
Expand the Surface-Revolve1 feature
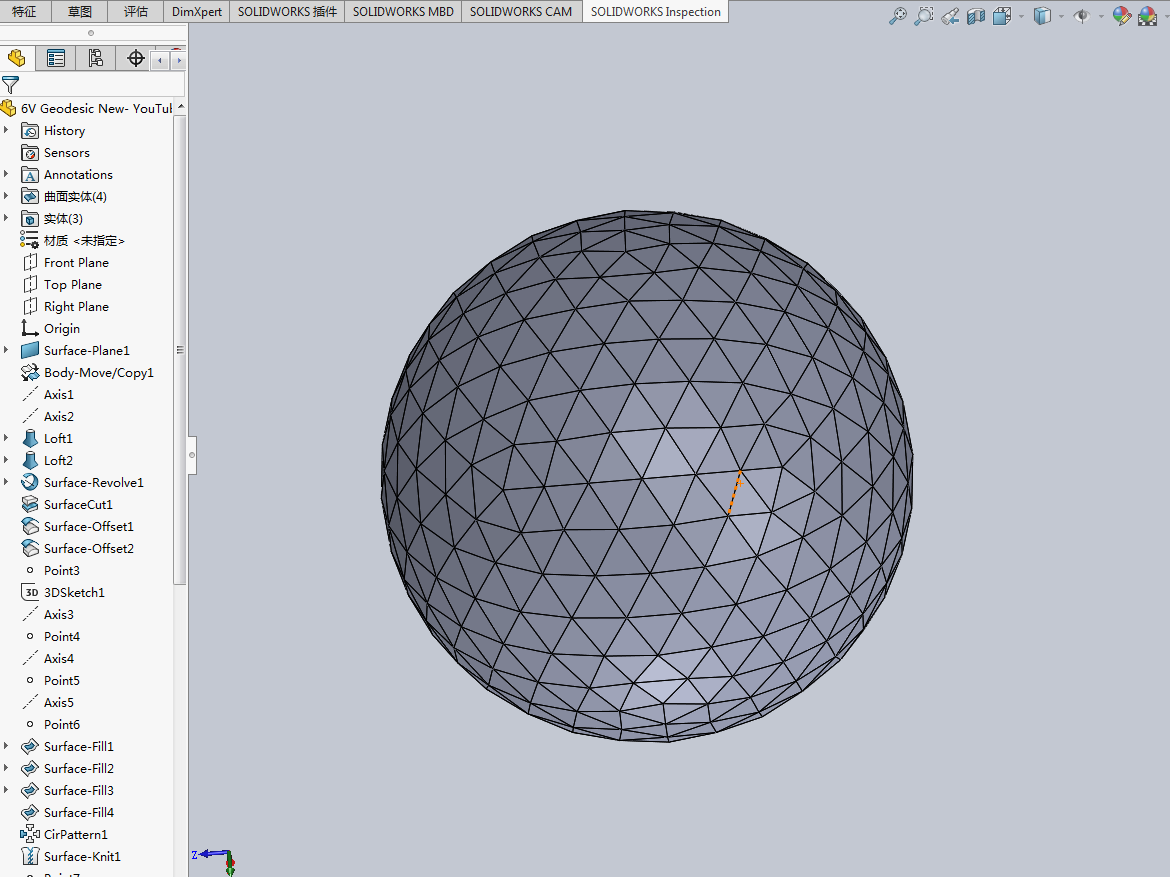[6, 482]
